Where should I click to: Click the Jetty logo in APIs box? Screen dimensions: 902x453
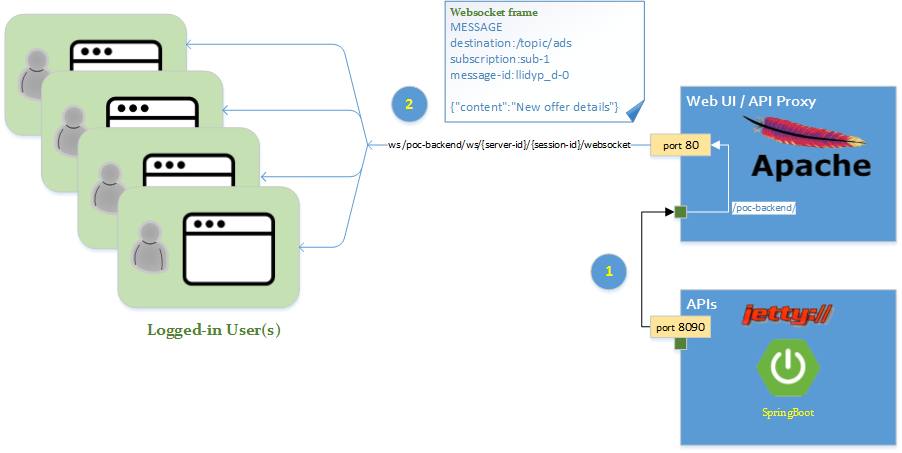788,314
